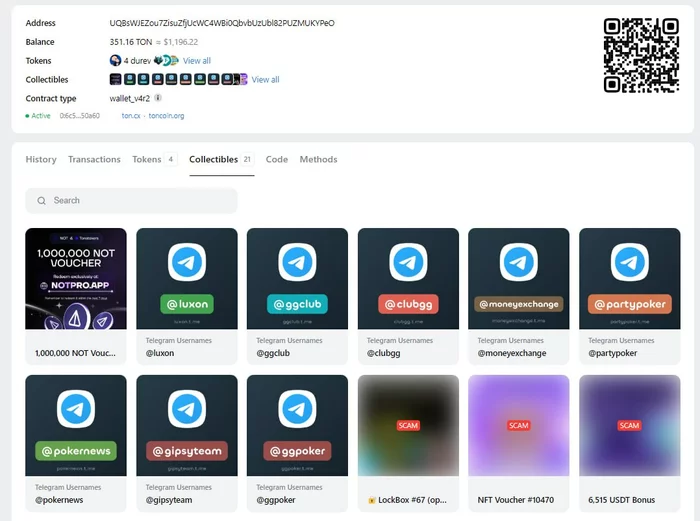Viewport: 700px width, 521px height.
Task: Open the @pokernews username card
Action: pos(76,443)
